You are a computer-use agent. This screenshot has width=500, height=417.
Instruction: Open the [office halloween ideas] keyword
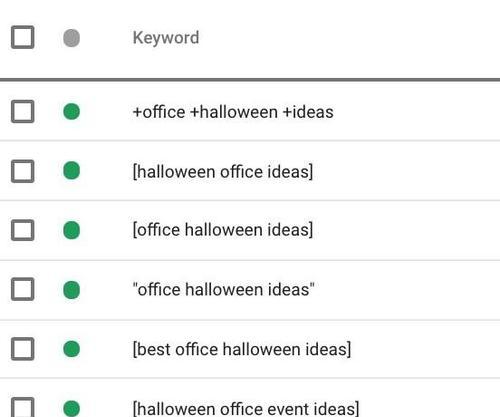tap(223, 230)
